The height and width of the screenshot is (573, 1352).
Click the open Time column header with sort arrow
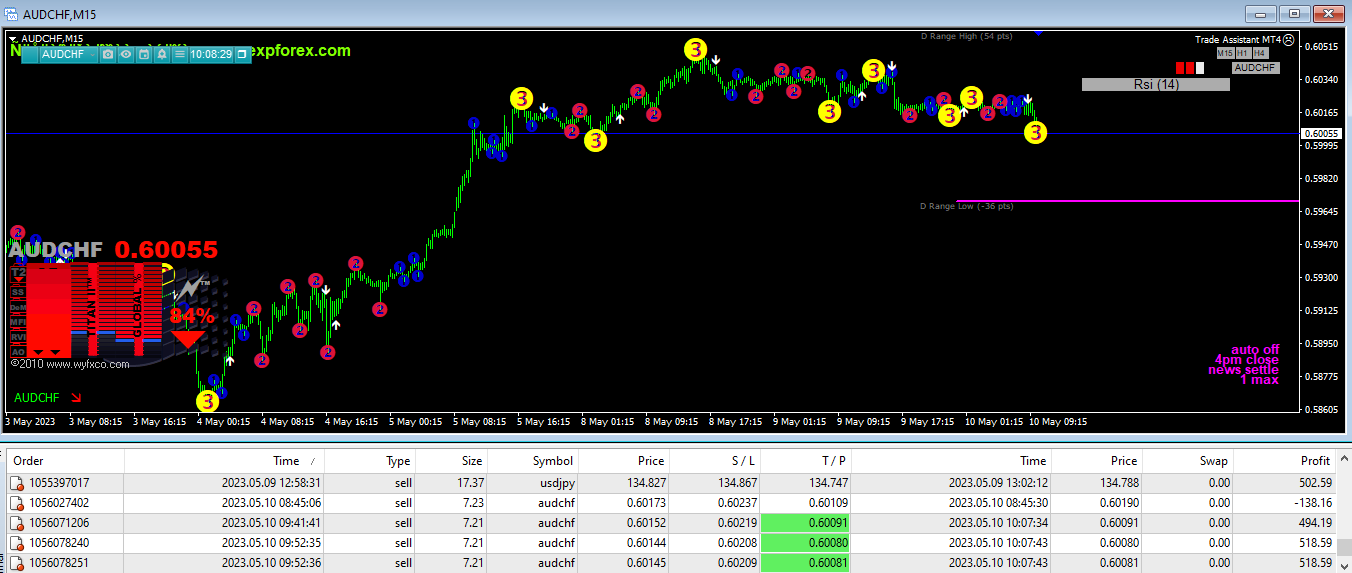click(286, 461)
